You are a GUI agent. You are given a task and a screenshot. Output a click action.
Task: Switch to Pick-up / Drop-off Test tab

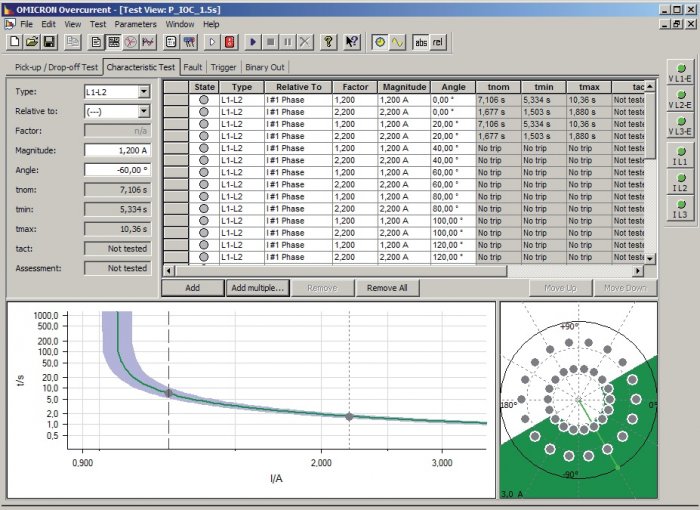click(56, 67)
